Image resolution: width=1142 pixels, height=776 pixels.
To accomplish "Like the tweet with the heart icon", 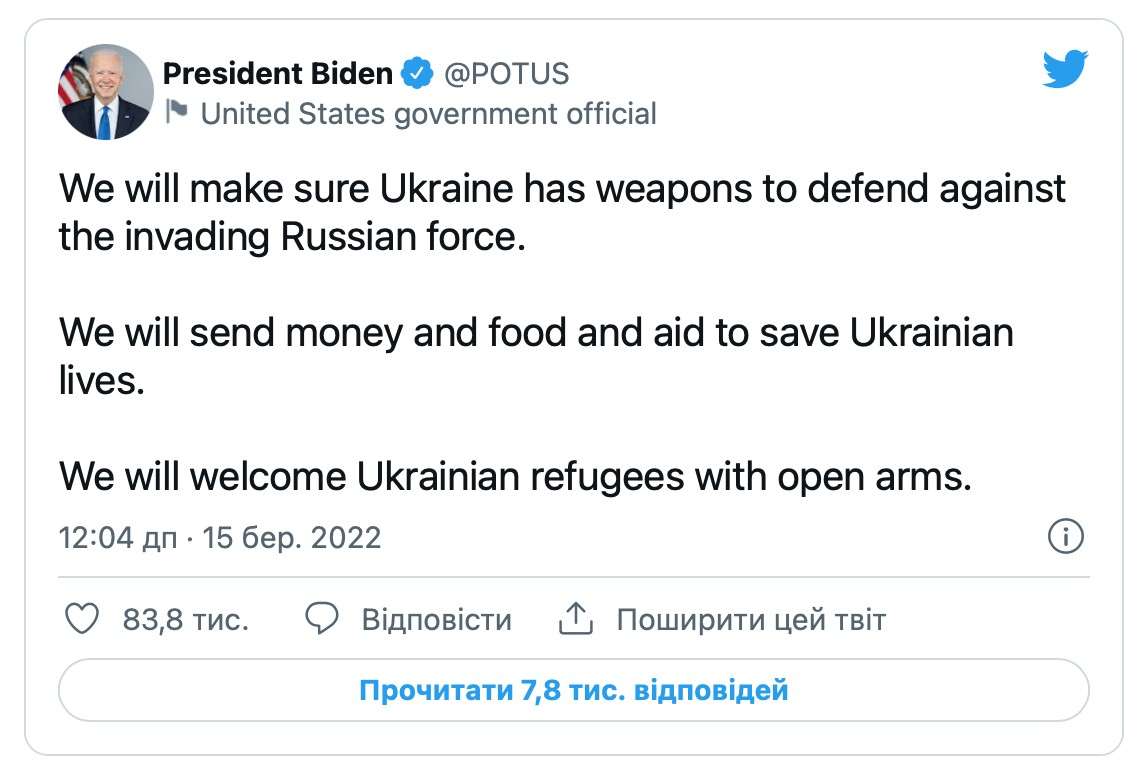I will [83, 619].
